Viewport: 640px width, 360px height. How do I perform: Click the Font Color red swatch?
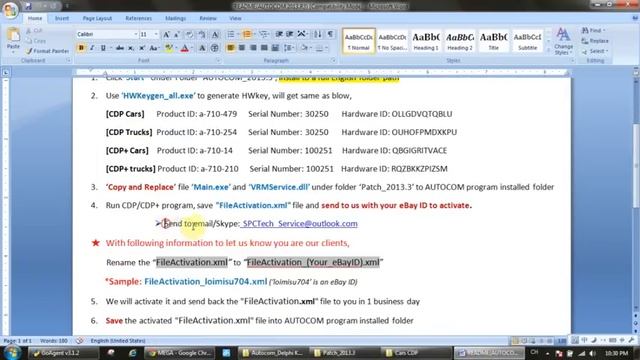pyautogui.click(x=184, y=48)
